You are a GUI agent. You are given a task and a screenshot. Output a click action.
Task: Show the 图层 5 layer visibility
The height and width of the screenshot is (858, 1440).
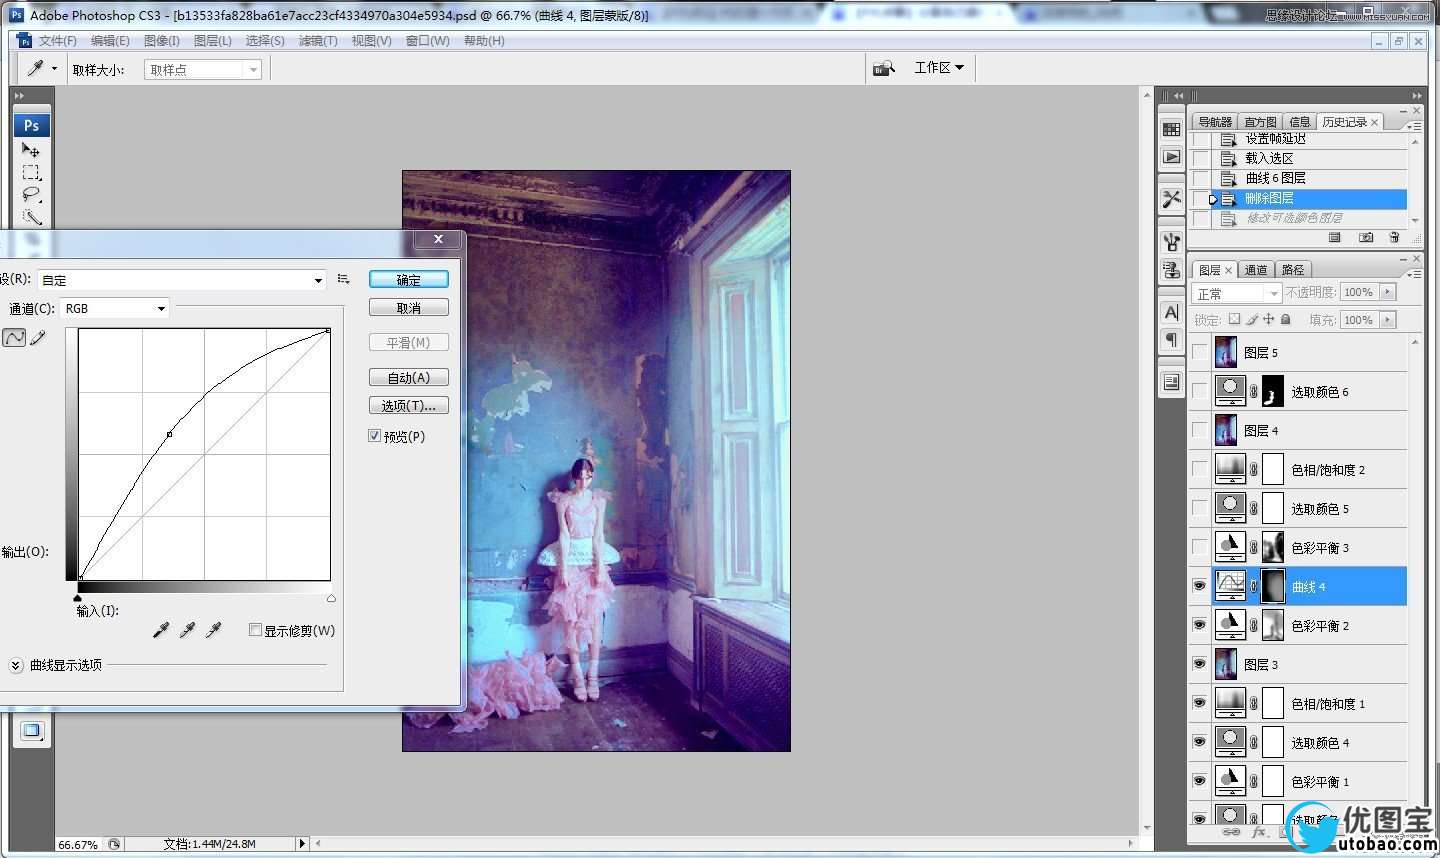(x=1200, y=352)
